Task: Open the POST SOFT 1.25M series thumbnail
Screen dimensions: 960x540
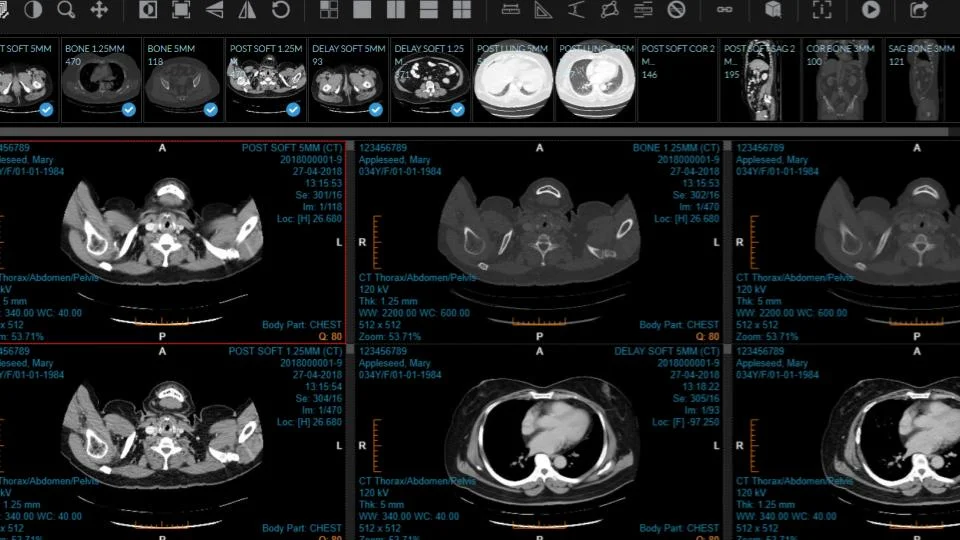Action: tap(266, 80)
